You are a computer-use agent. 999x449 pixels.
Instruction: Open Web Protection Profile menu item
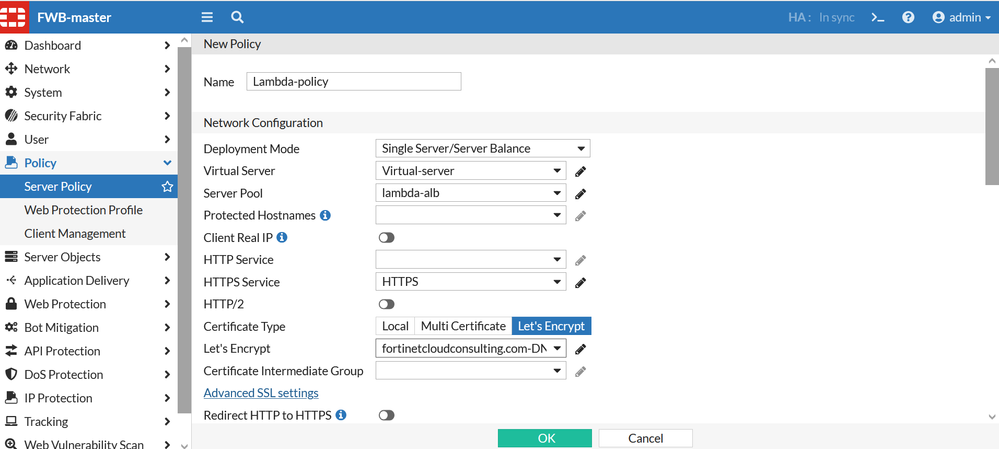click(x=83, y=210)
